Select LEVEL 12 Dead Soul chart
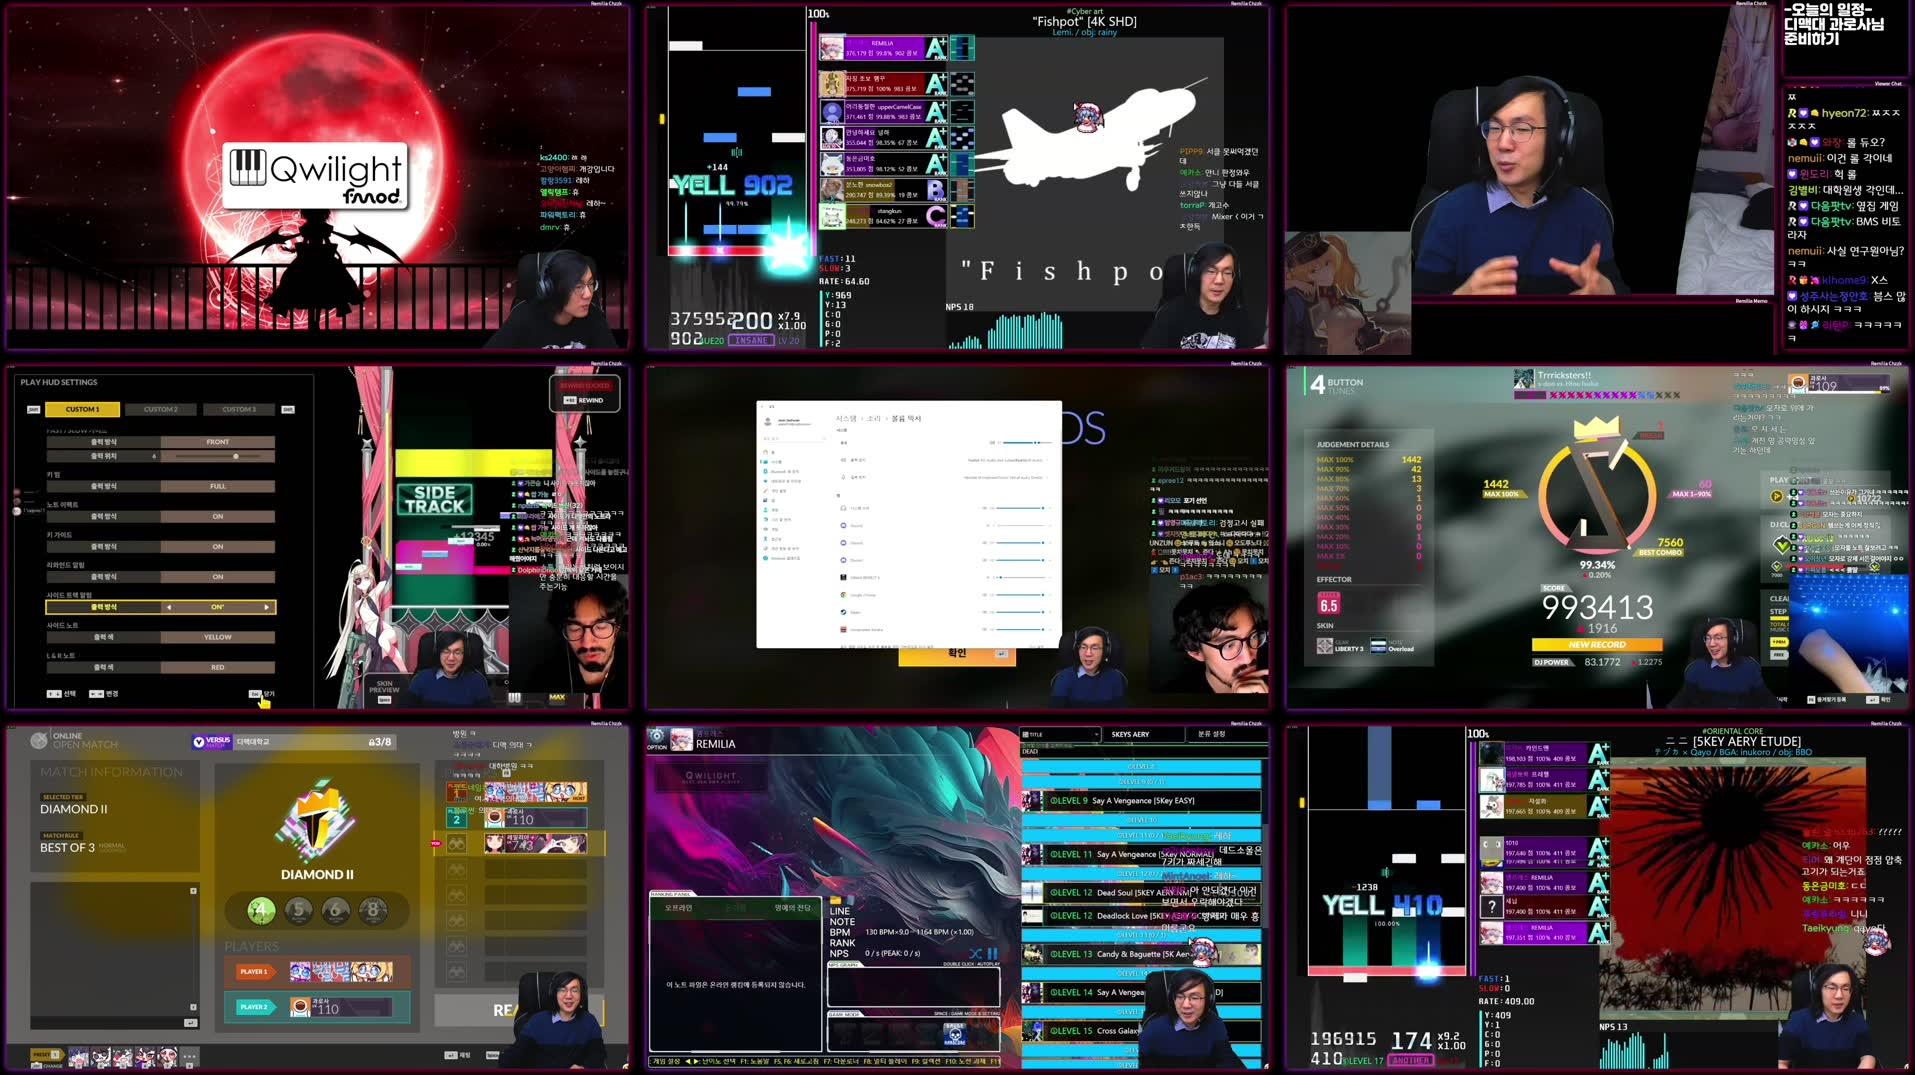1915x1075 pixels. coord(1141,892)
